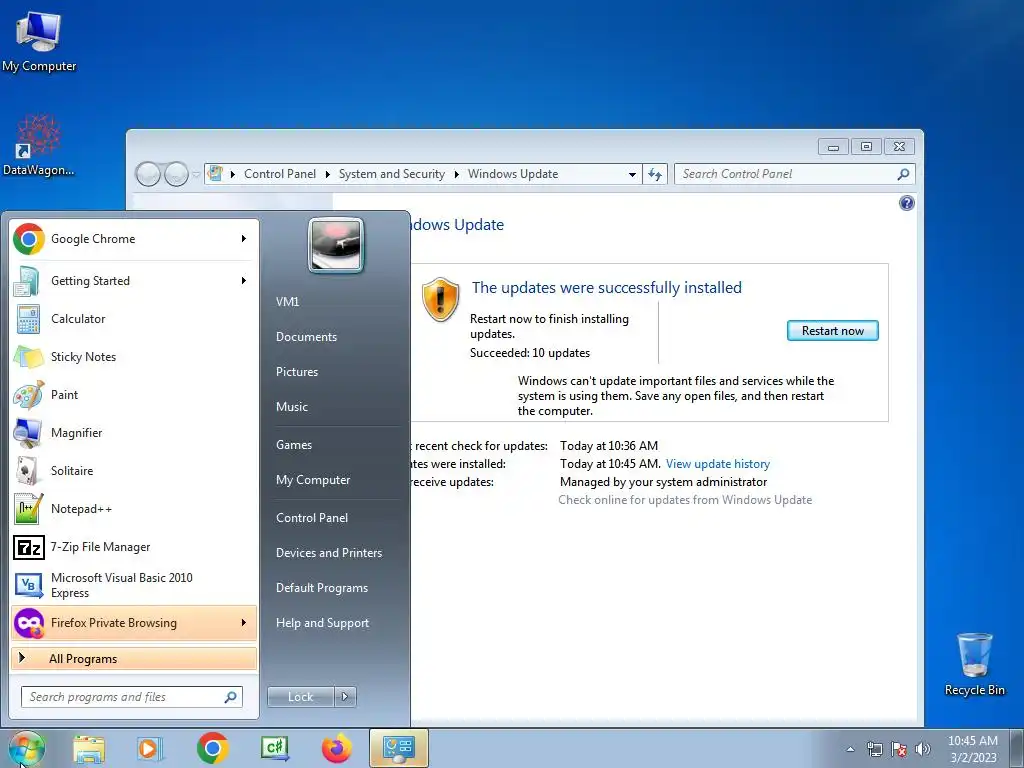This screenshot has height=768, width=1024.
Task: Open Default Programs
Action: click(322, 588)
